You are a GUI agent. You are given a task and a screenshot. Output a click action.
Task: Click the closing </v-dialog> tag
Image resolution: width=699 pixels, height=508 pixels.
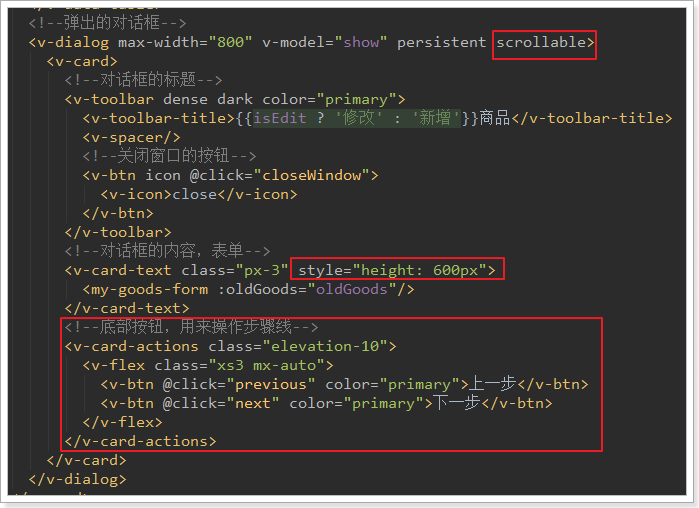click(x=78, y=479)
